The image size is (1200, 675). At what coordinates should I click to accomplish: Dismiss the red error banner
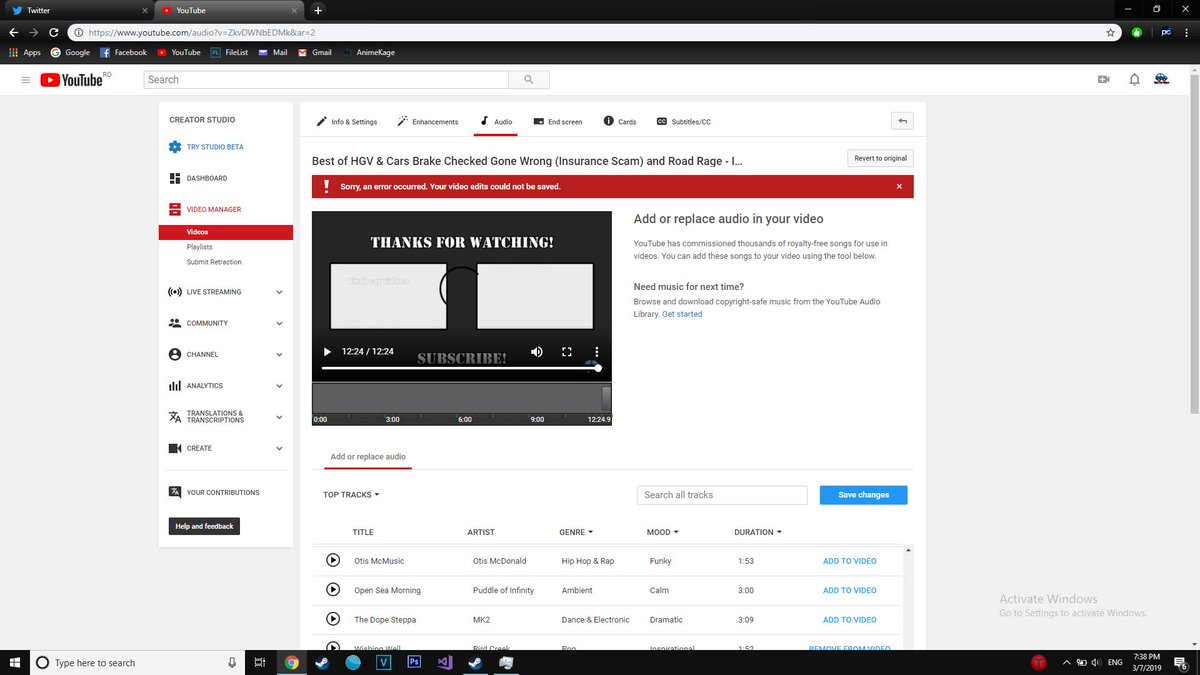[899, 186]
